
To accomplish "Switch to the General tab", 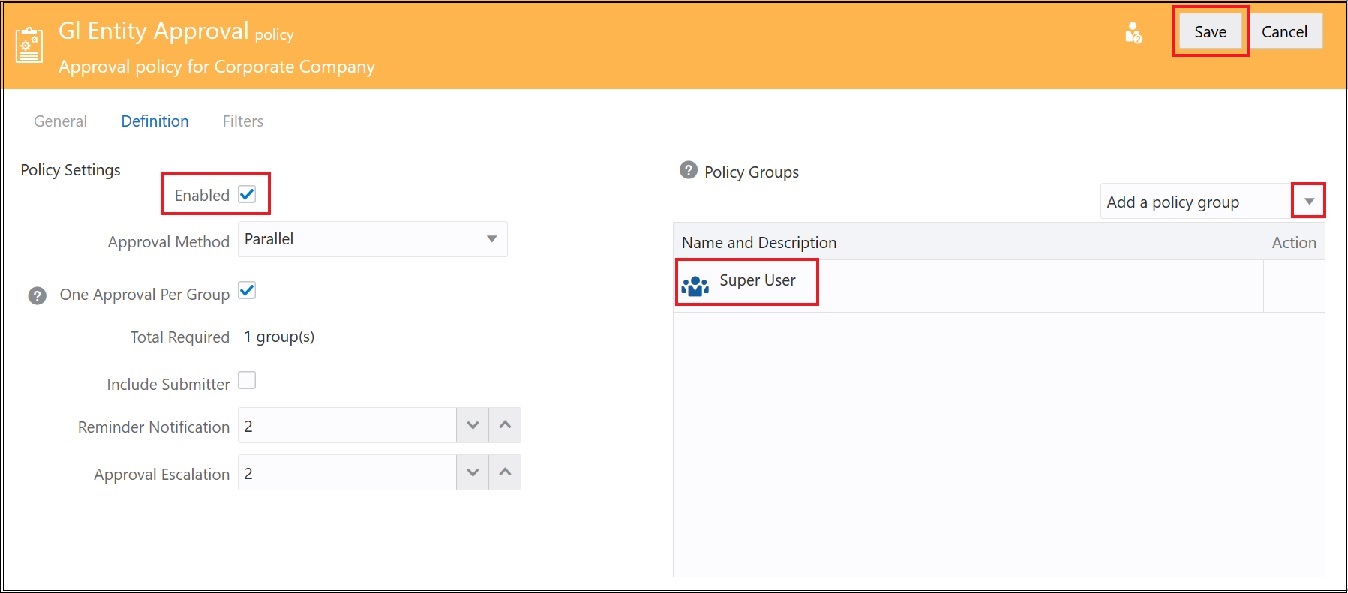I will tap(60, 120).
